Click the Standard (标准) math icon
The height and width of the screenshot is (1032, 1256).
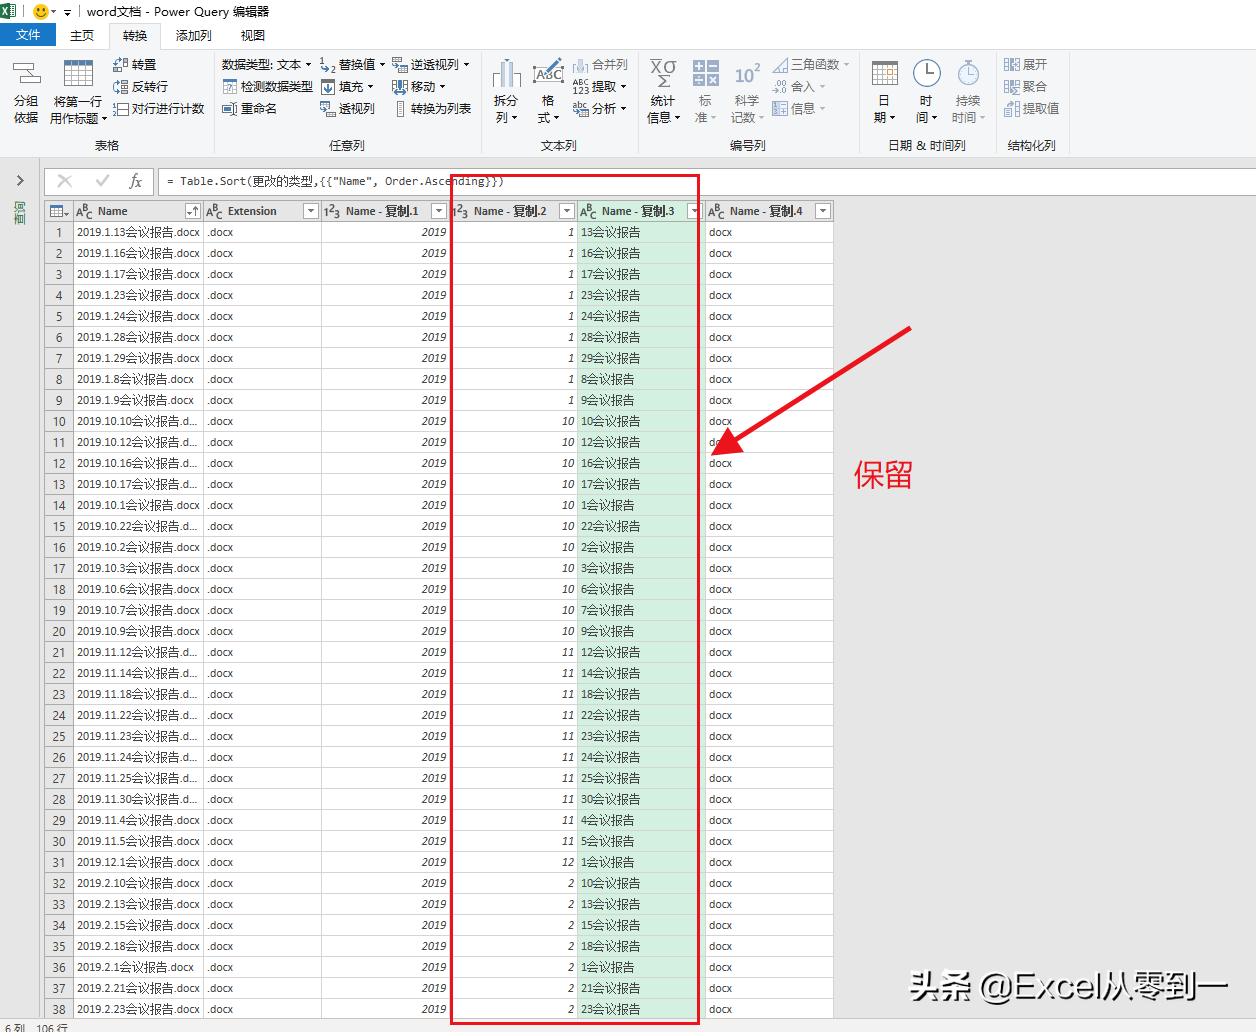(705, 73)
